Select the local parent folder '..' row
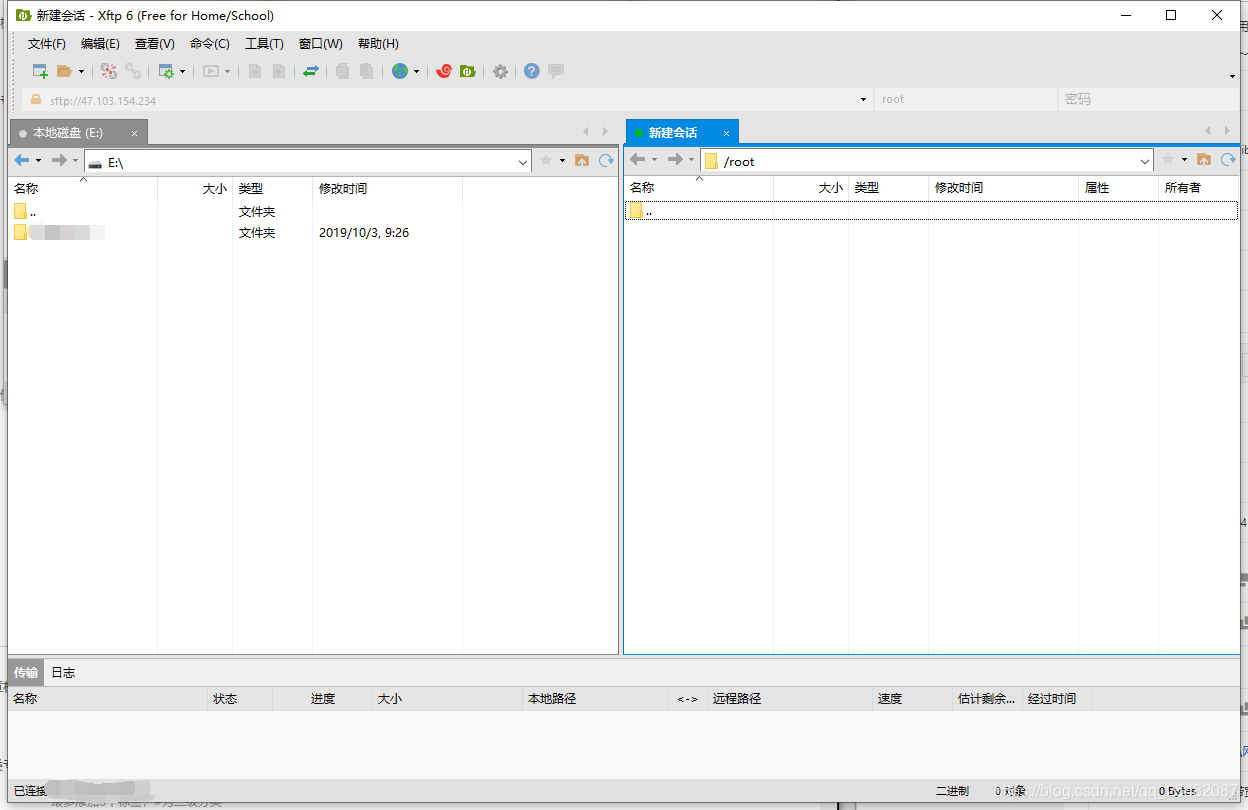The image size is (1248, 810). tap(312, 212)
